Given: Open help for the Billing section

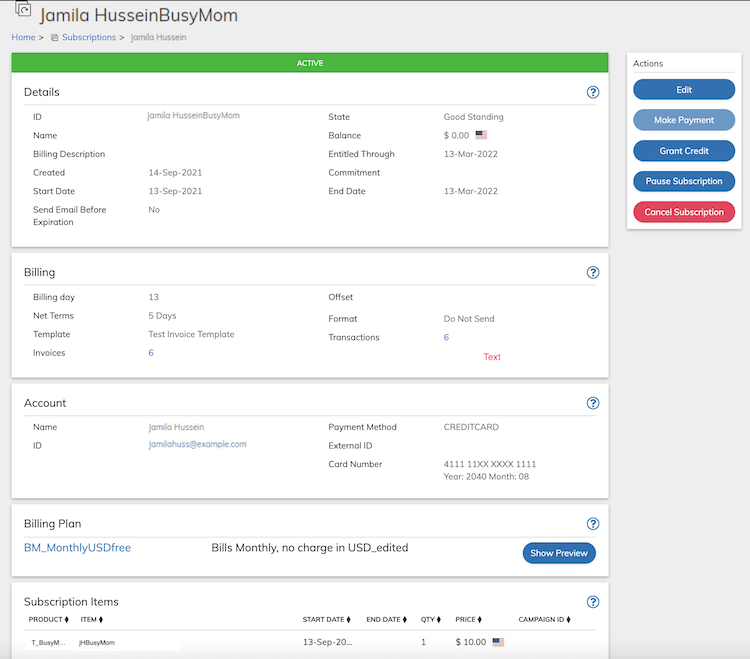Looking at the screenshot, I should (593, 273).
